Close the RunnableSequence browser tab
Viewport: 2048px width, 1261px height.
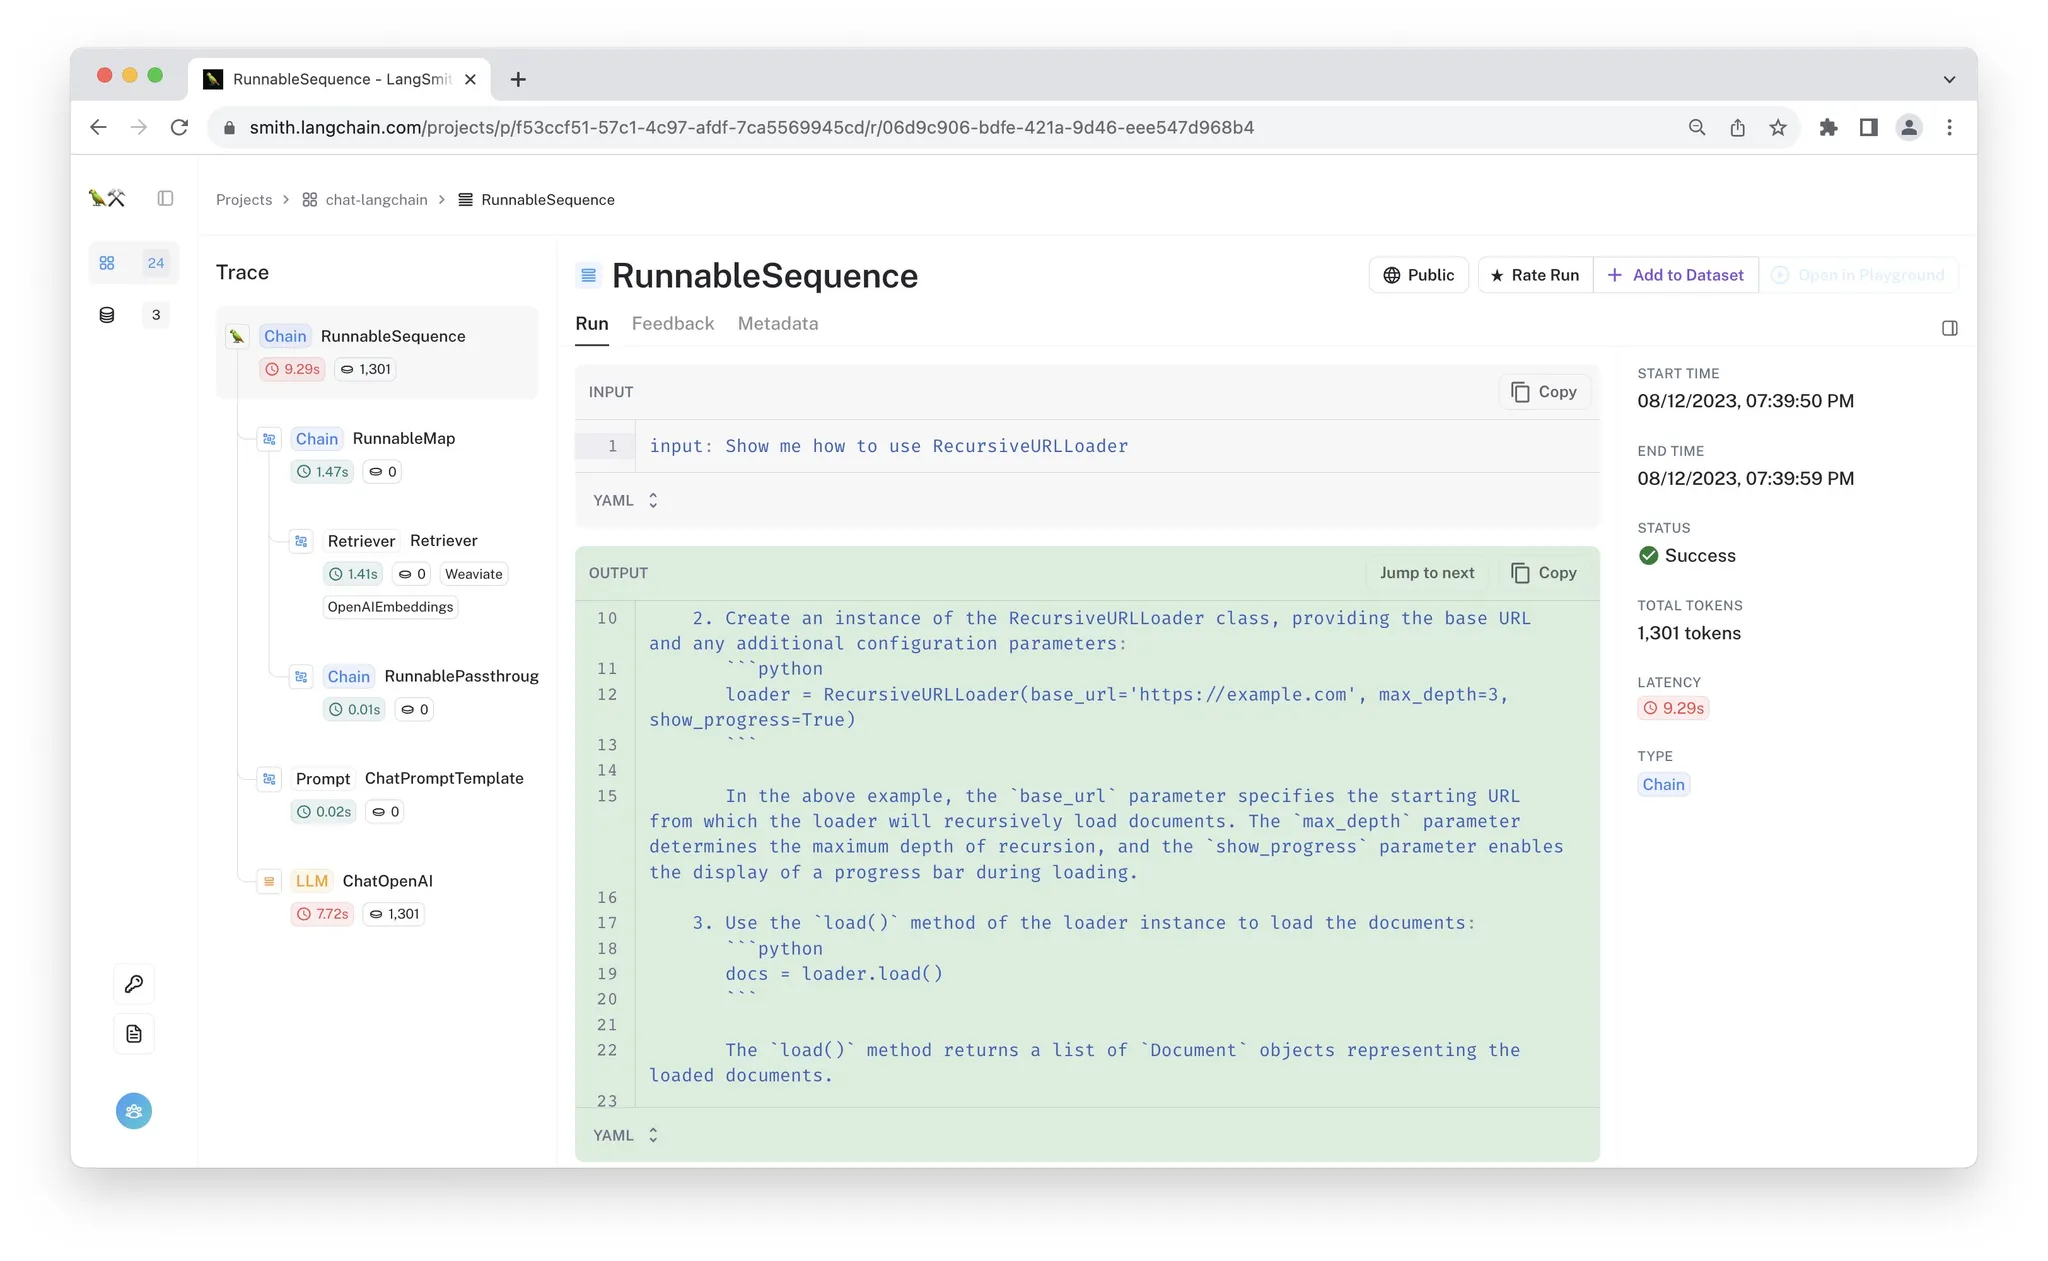pos(470,79)
